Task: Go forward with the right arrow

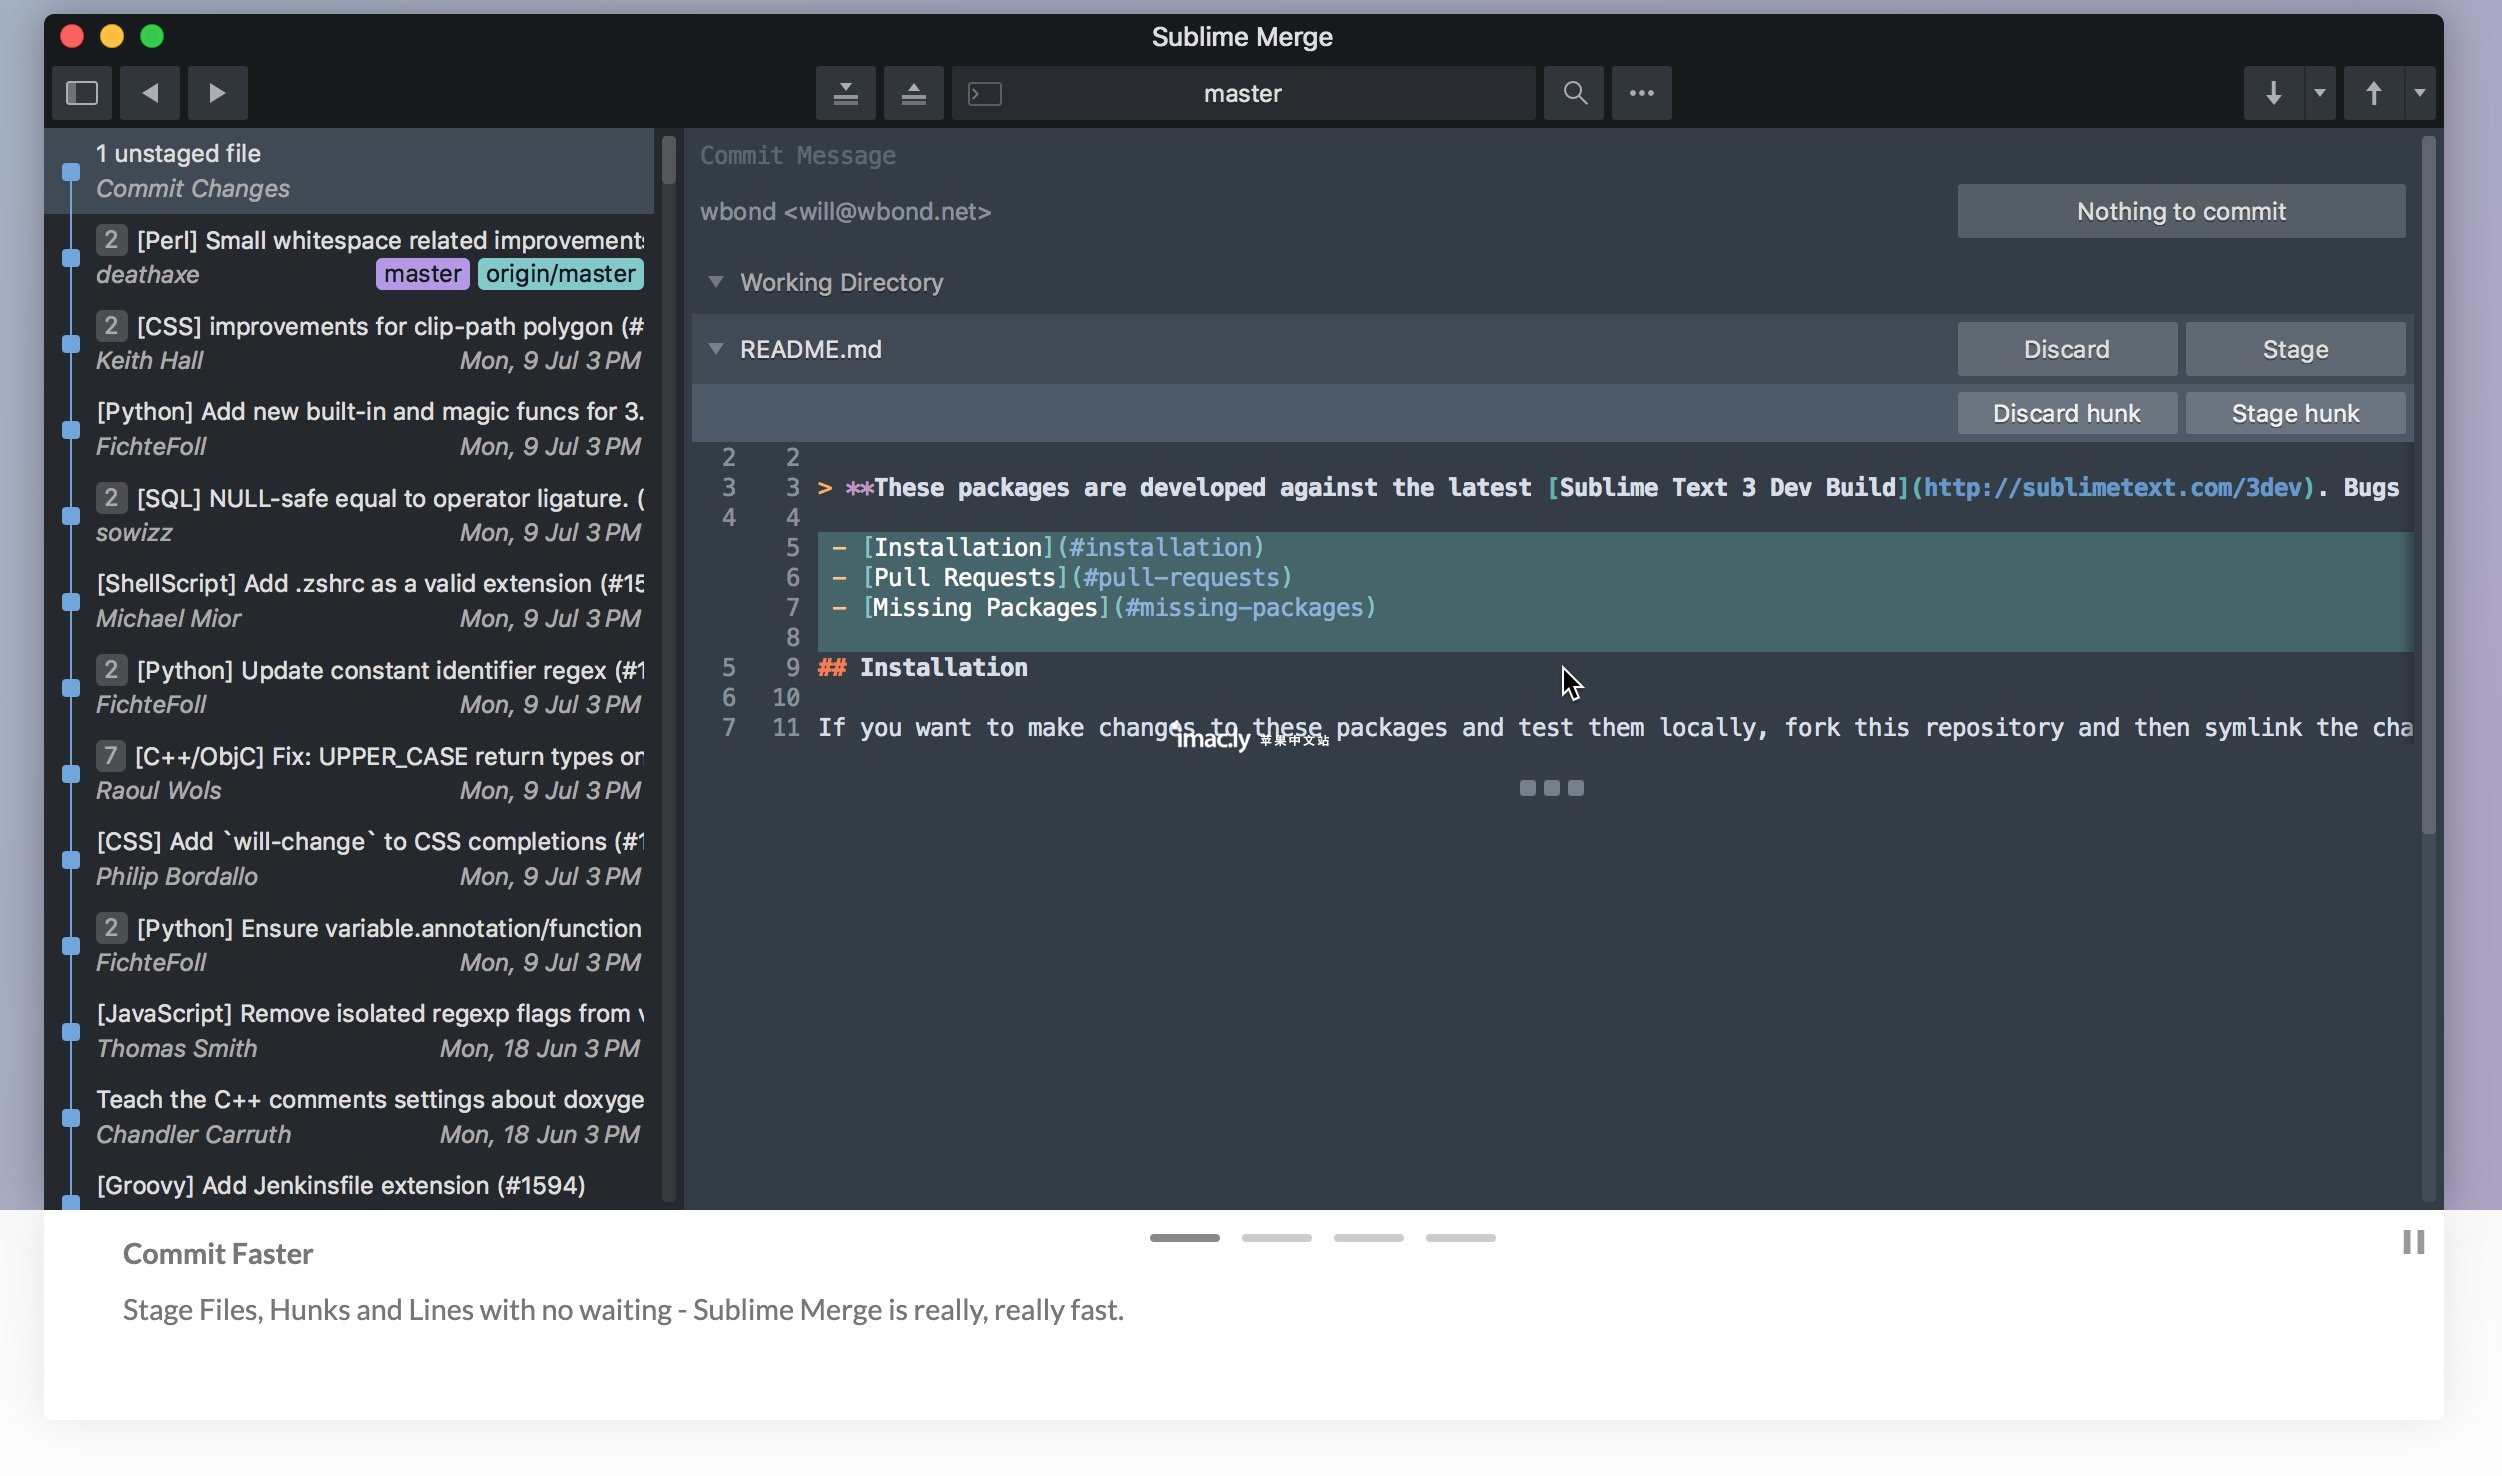Action: [x=217, y=93]
